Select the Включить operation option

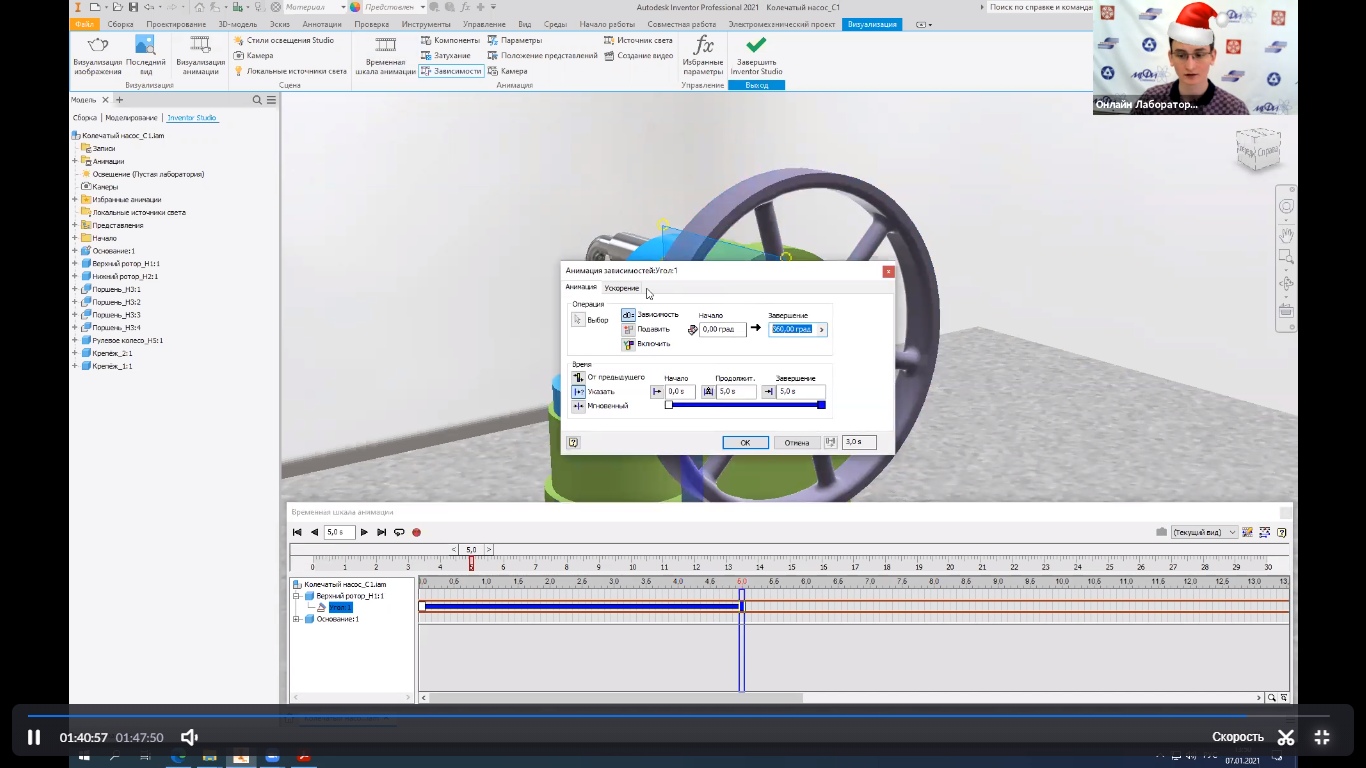pos(628,344)
